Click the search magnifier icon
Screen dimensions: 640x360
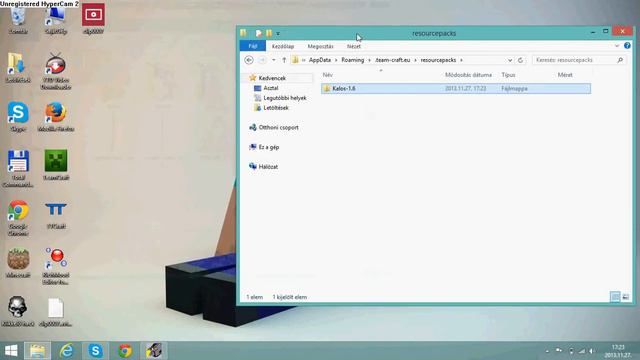(x=620, y=60)
